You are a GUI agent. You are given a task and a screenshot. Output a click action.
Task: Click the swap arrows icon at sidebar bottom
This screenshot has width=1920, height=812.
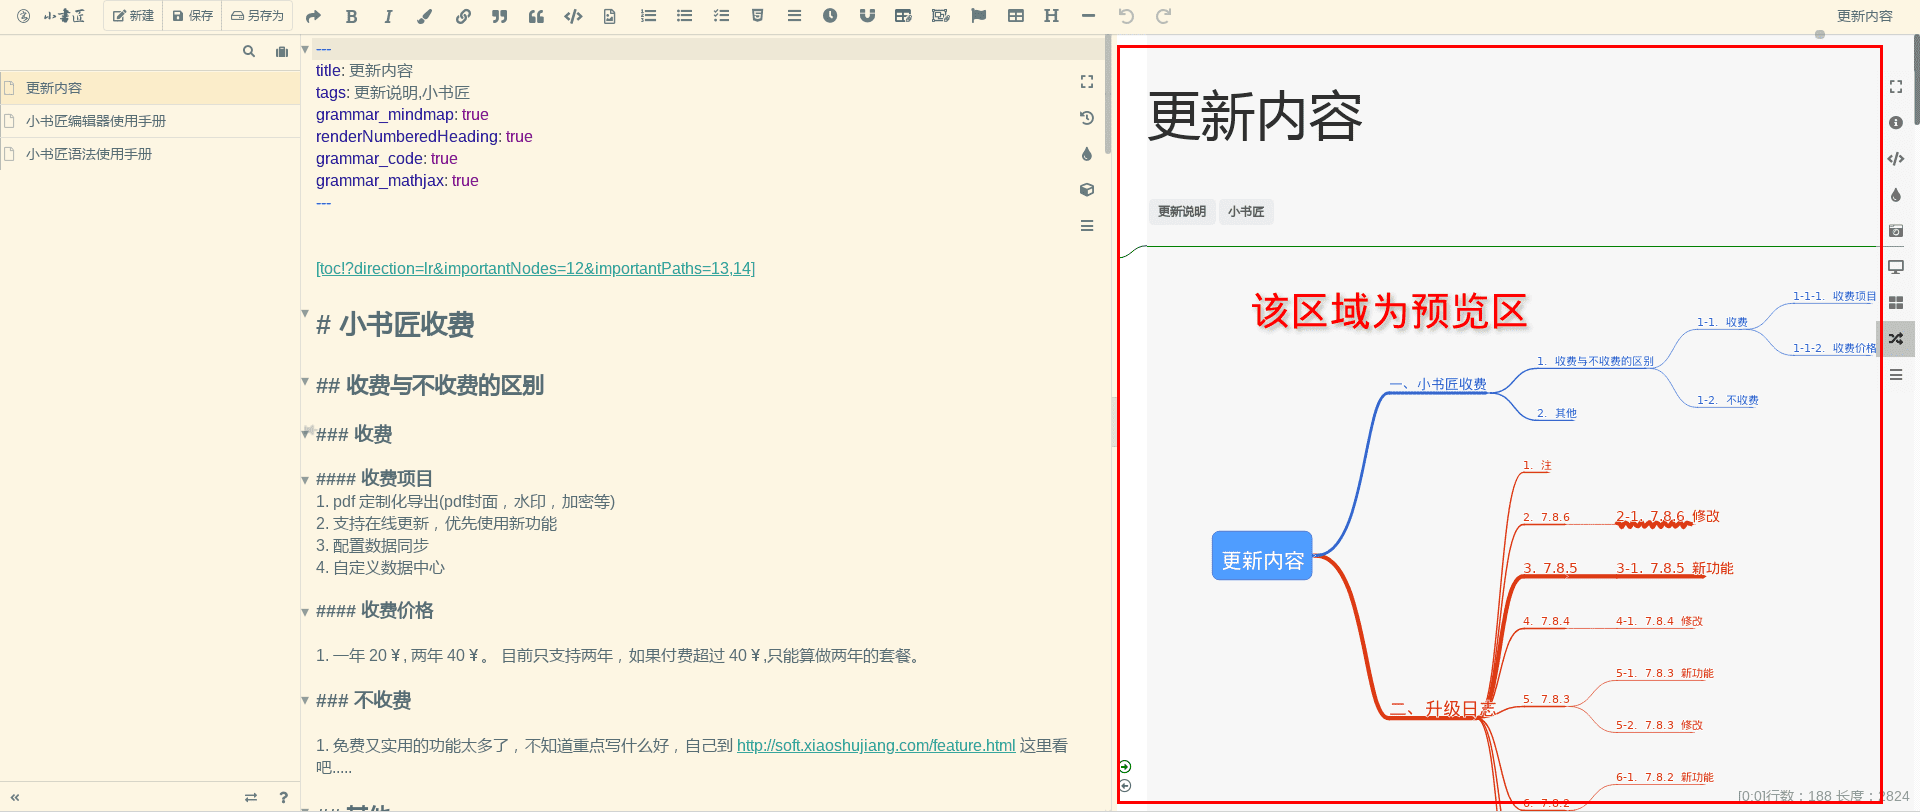(251, 797)
